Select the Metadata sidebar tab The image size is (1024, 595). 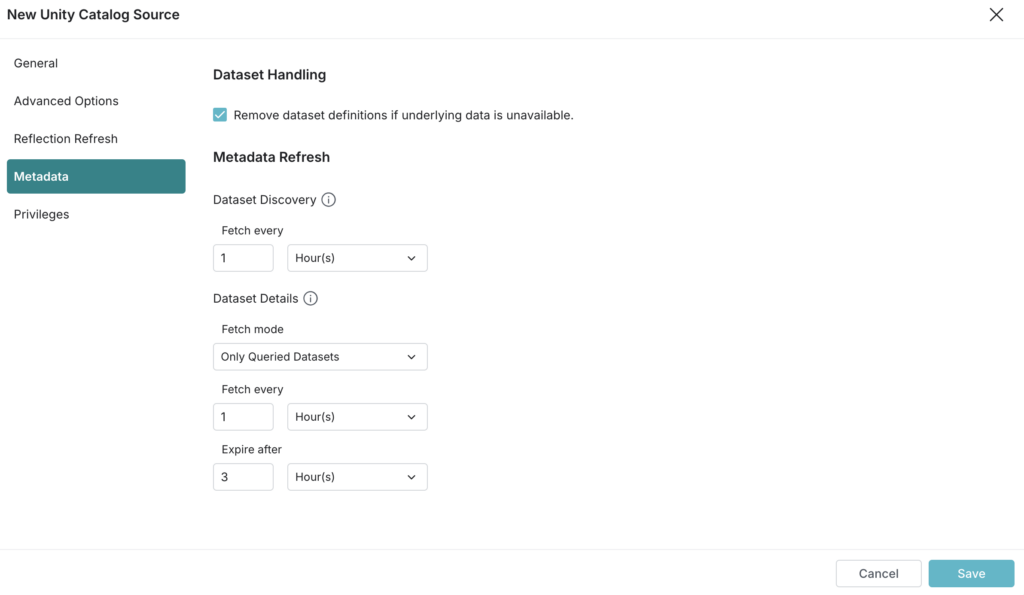(96, 176)
